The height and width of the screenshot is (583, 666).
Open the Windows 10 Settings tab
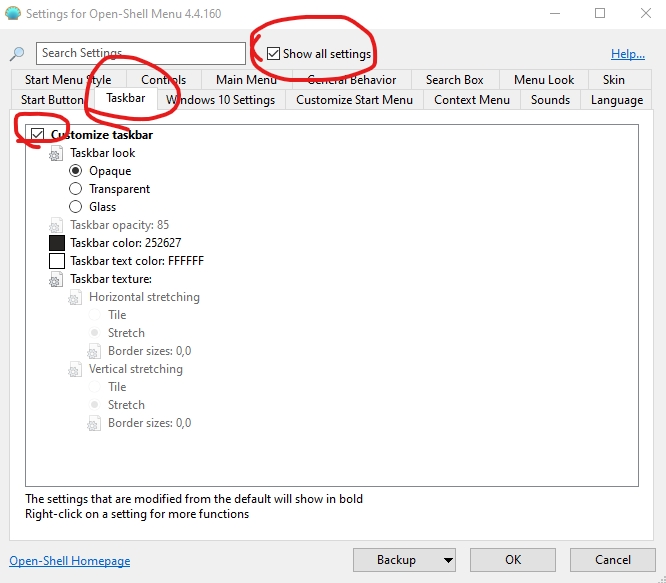[220, 100]
